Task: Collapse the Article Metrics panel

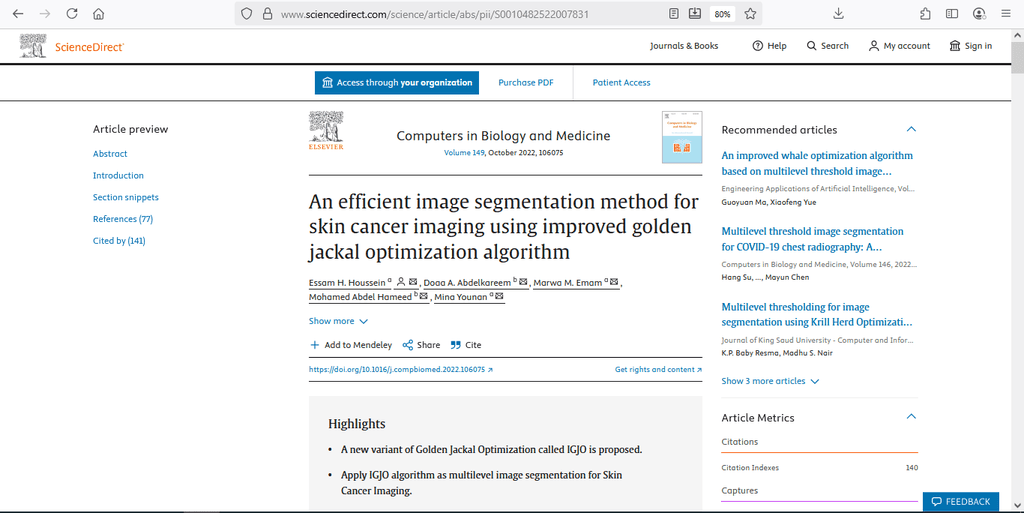Action: pos(911,417)
